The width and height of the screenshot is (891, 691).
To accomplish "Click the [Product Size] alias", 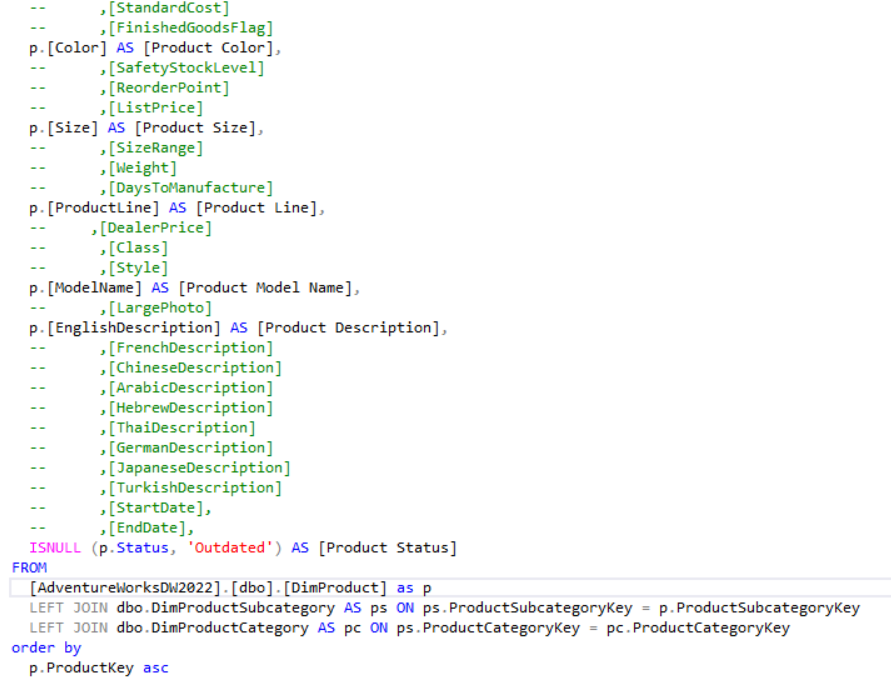I will pos(195,128).
